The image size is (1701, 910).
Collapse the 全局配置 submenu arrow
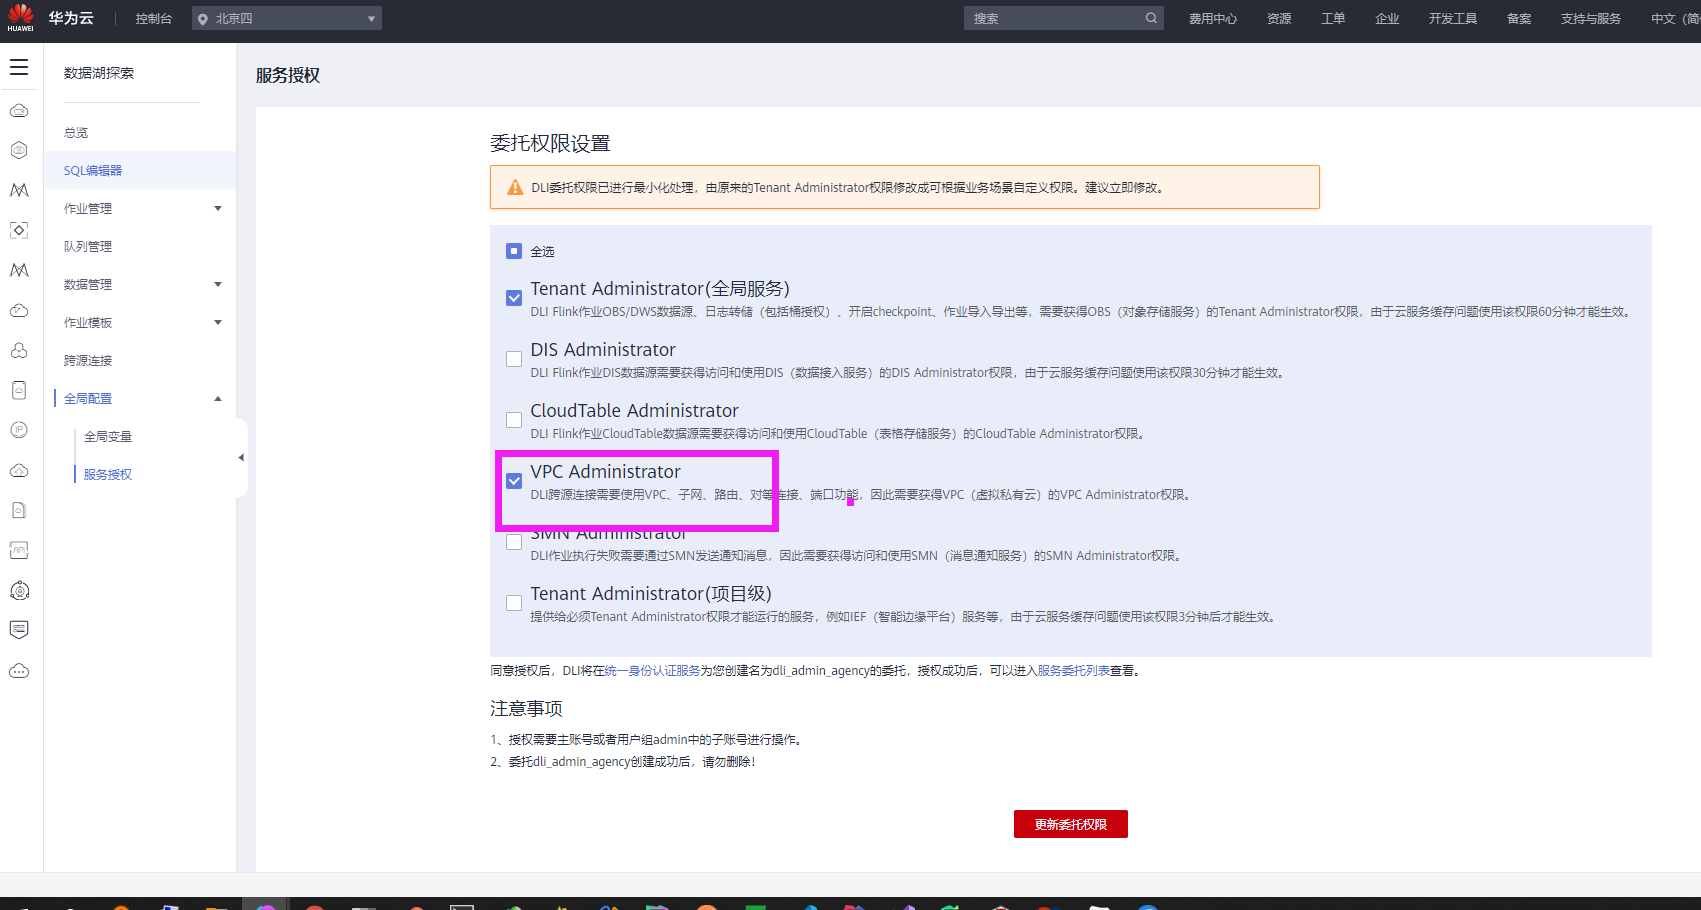click(218, 399)
